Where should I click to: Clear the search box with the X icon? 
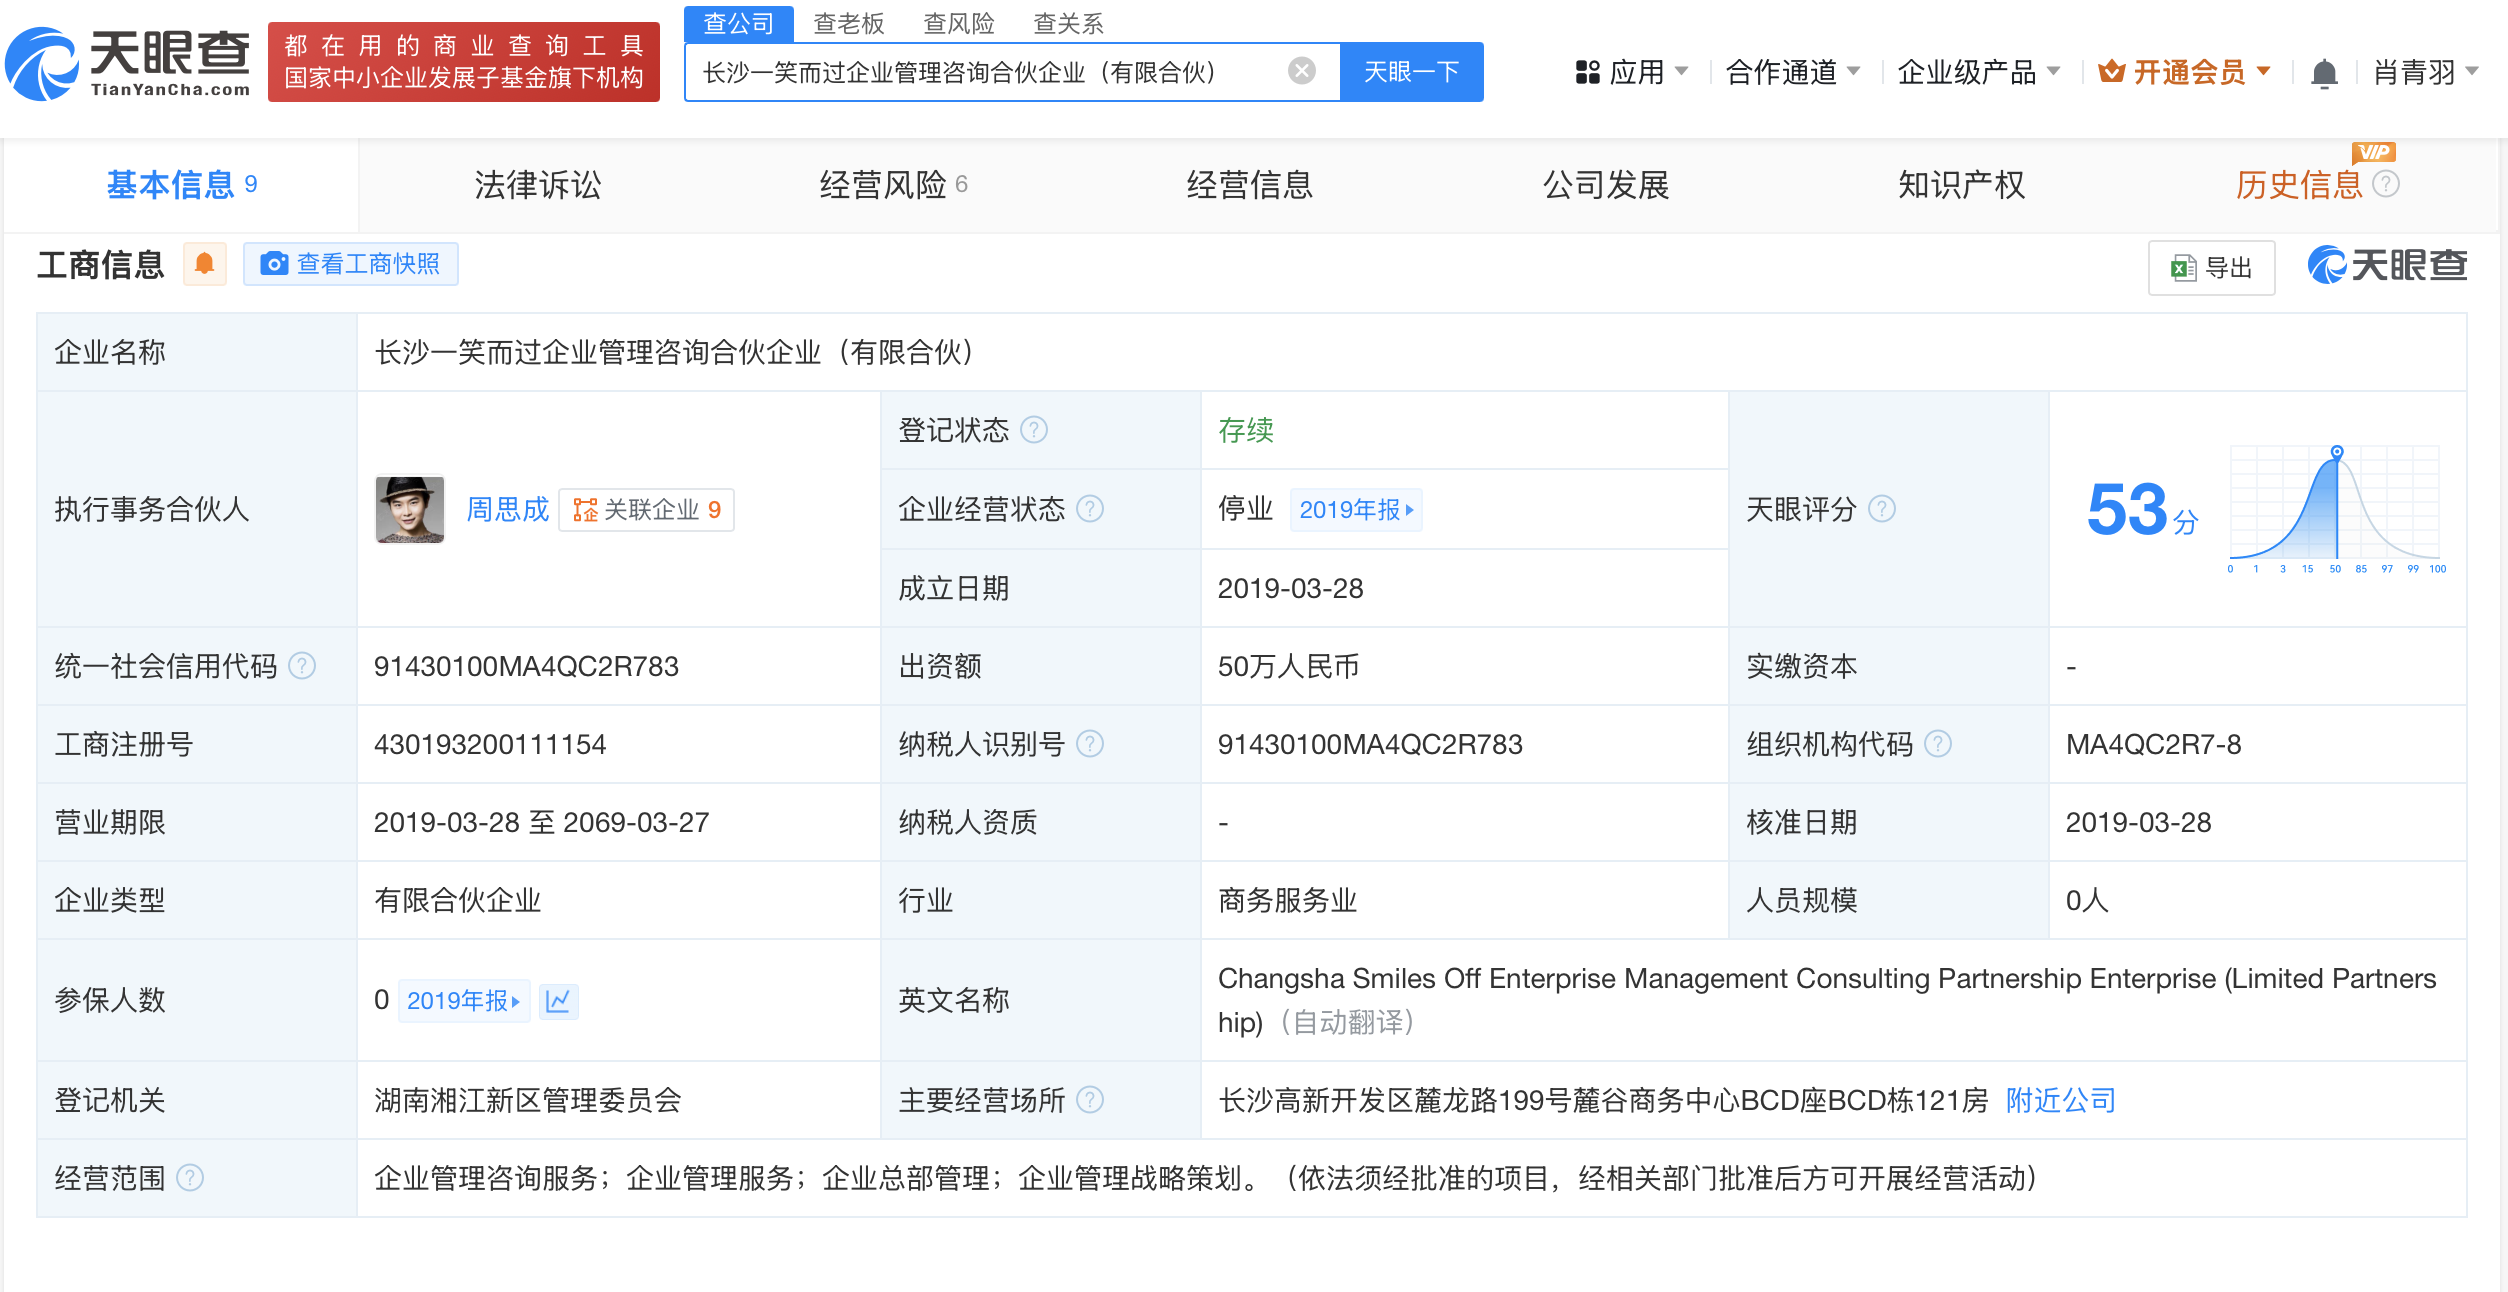1301,71
